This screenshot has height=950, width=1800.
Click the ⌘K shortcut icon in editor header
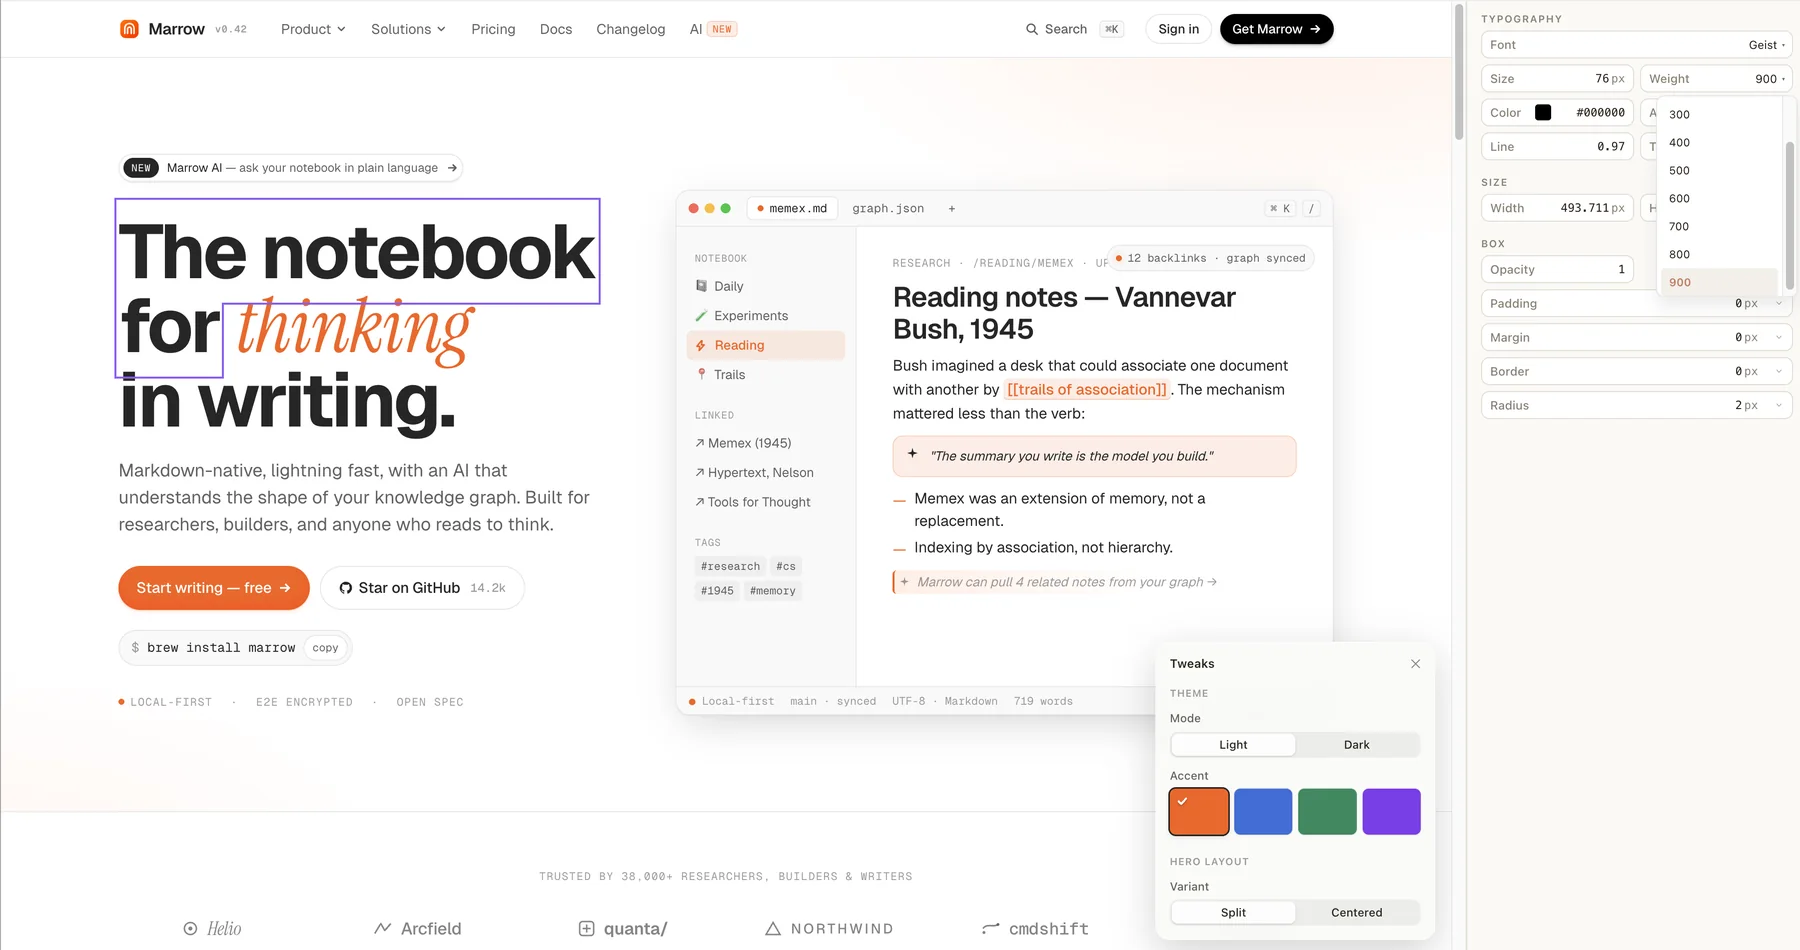click(1280, 209)
